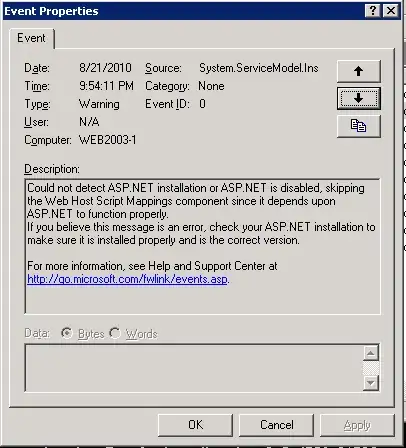
Task: Click the Data box scroll down arrow
Action: pos(371,383)
